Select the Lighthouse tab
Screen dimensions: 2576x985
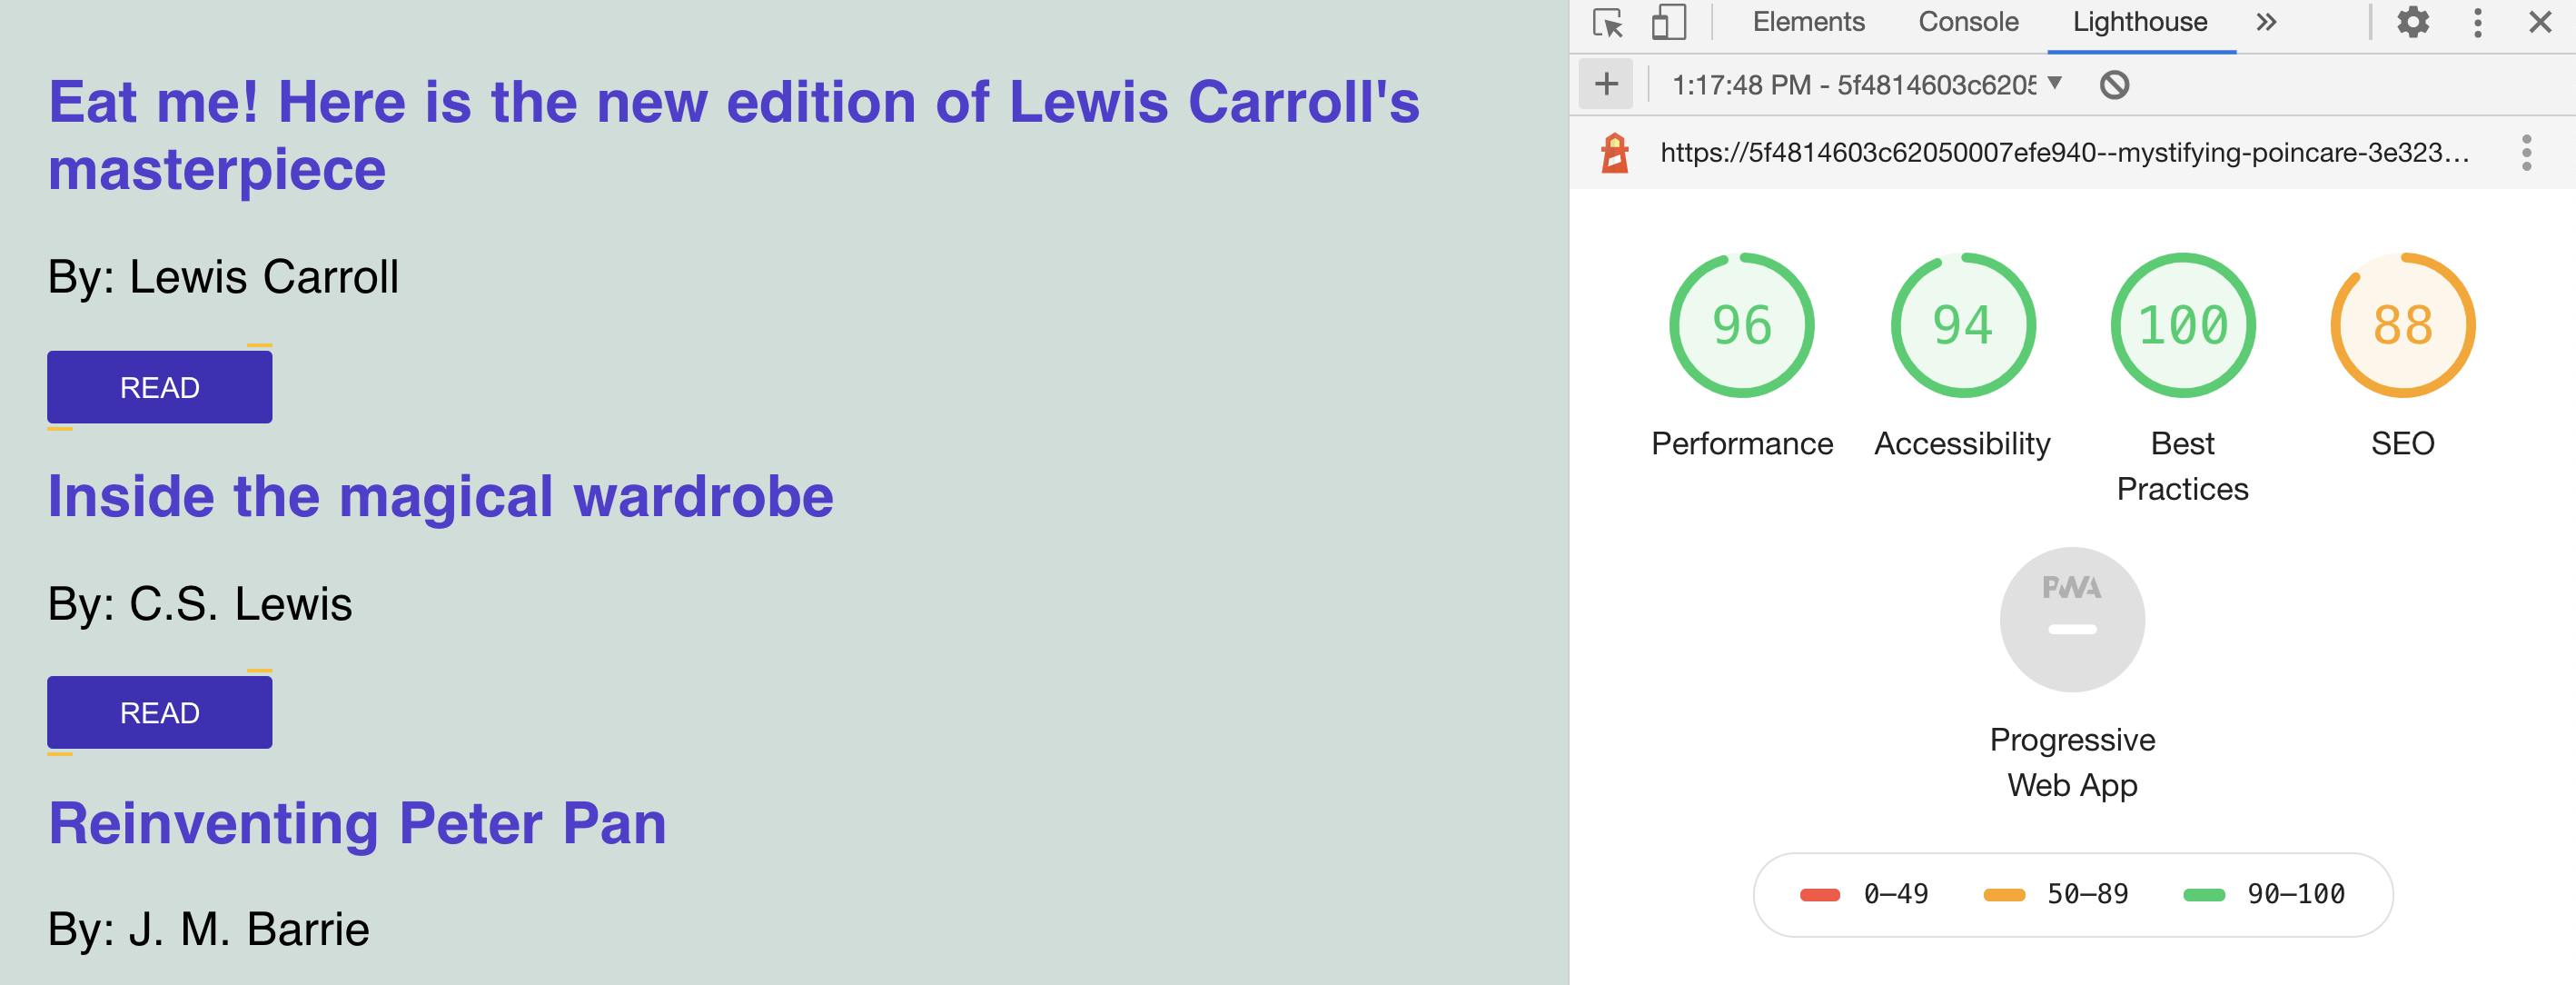coord(2140,22)
